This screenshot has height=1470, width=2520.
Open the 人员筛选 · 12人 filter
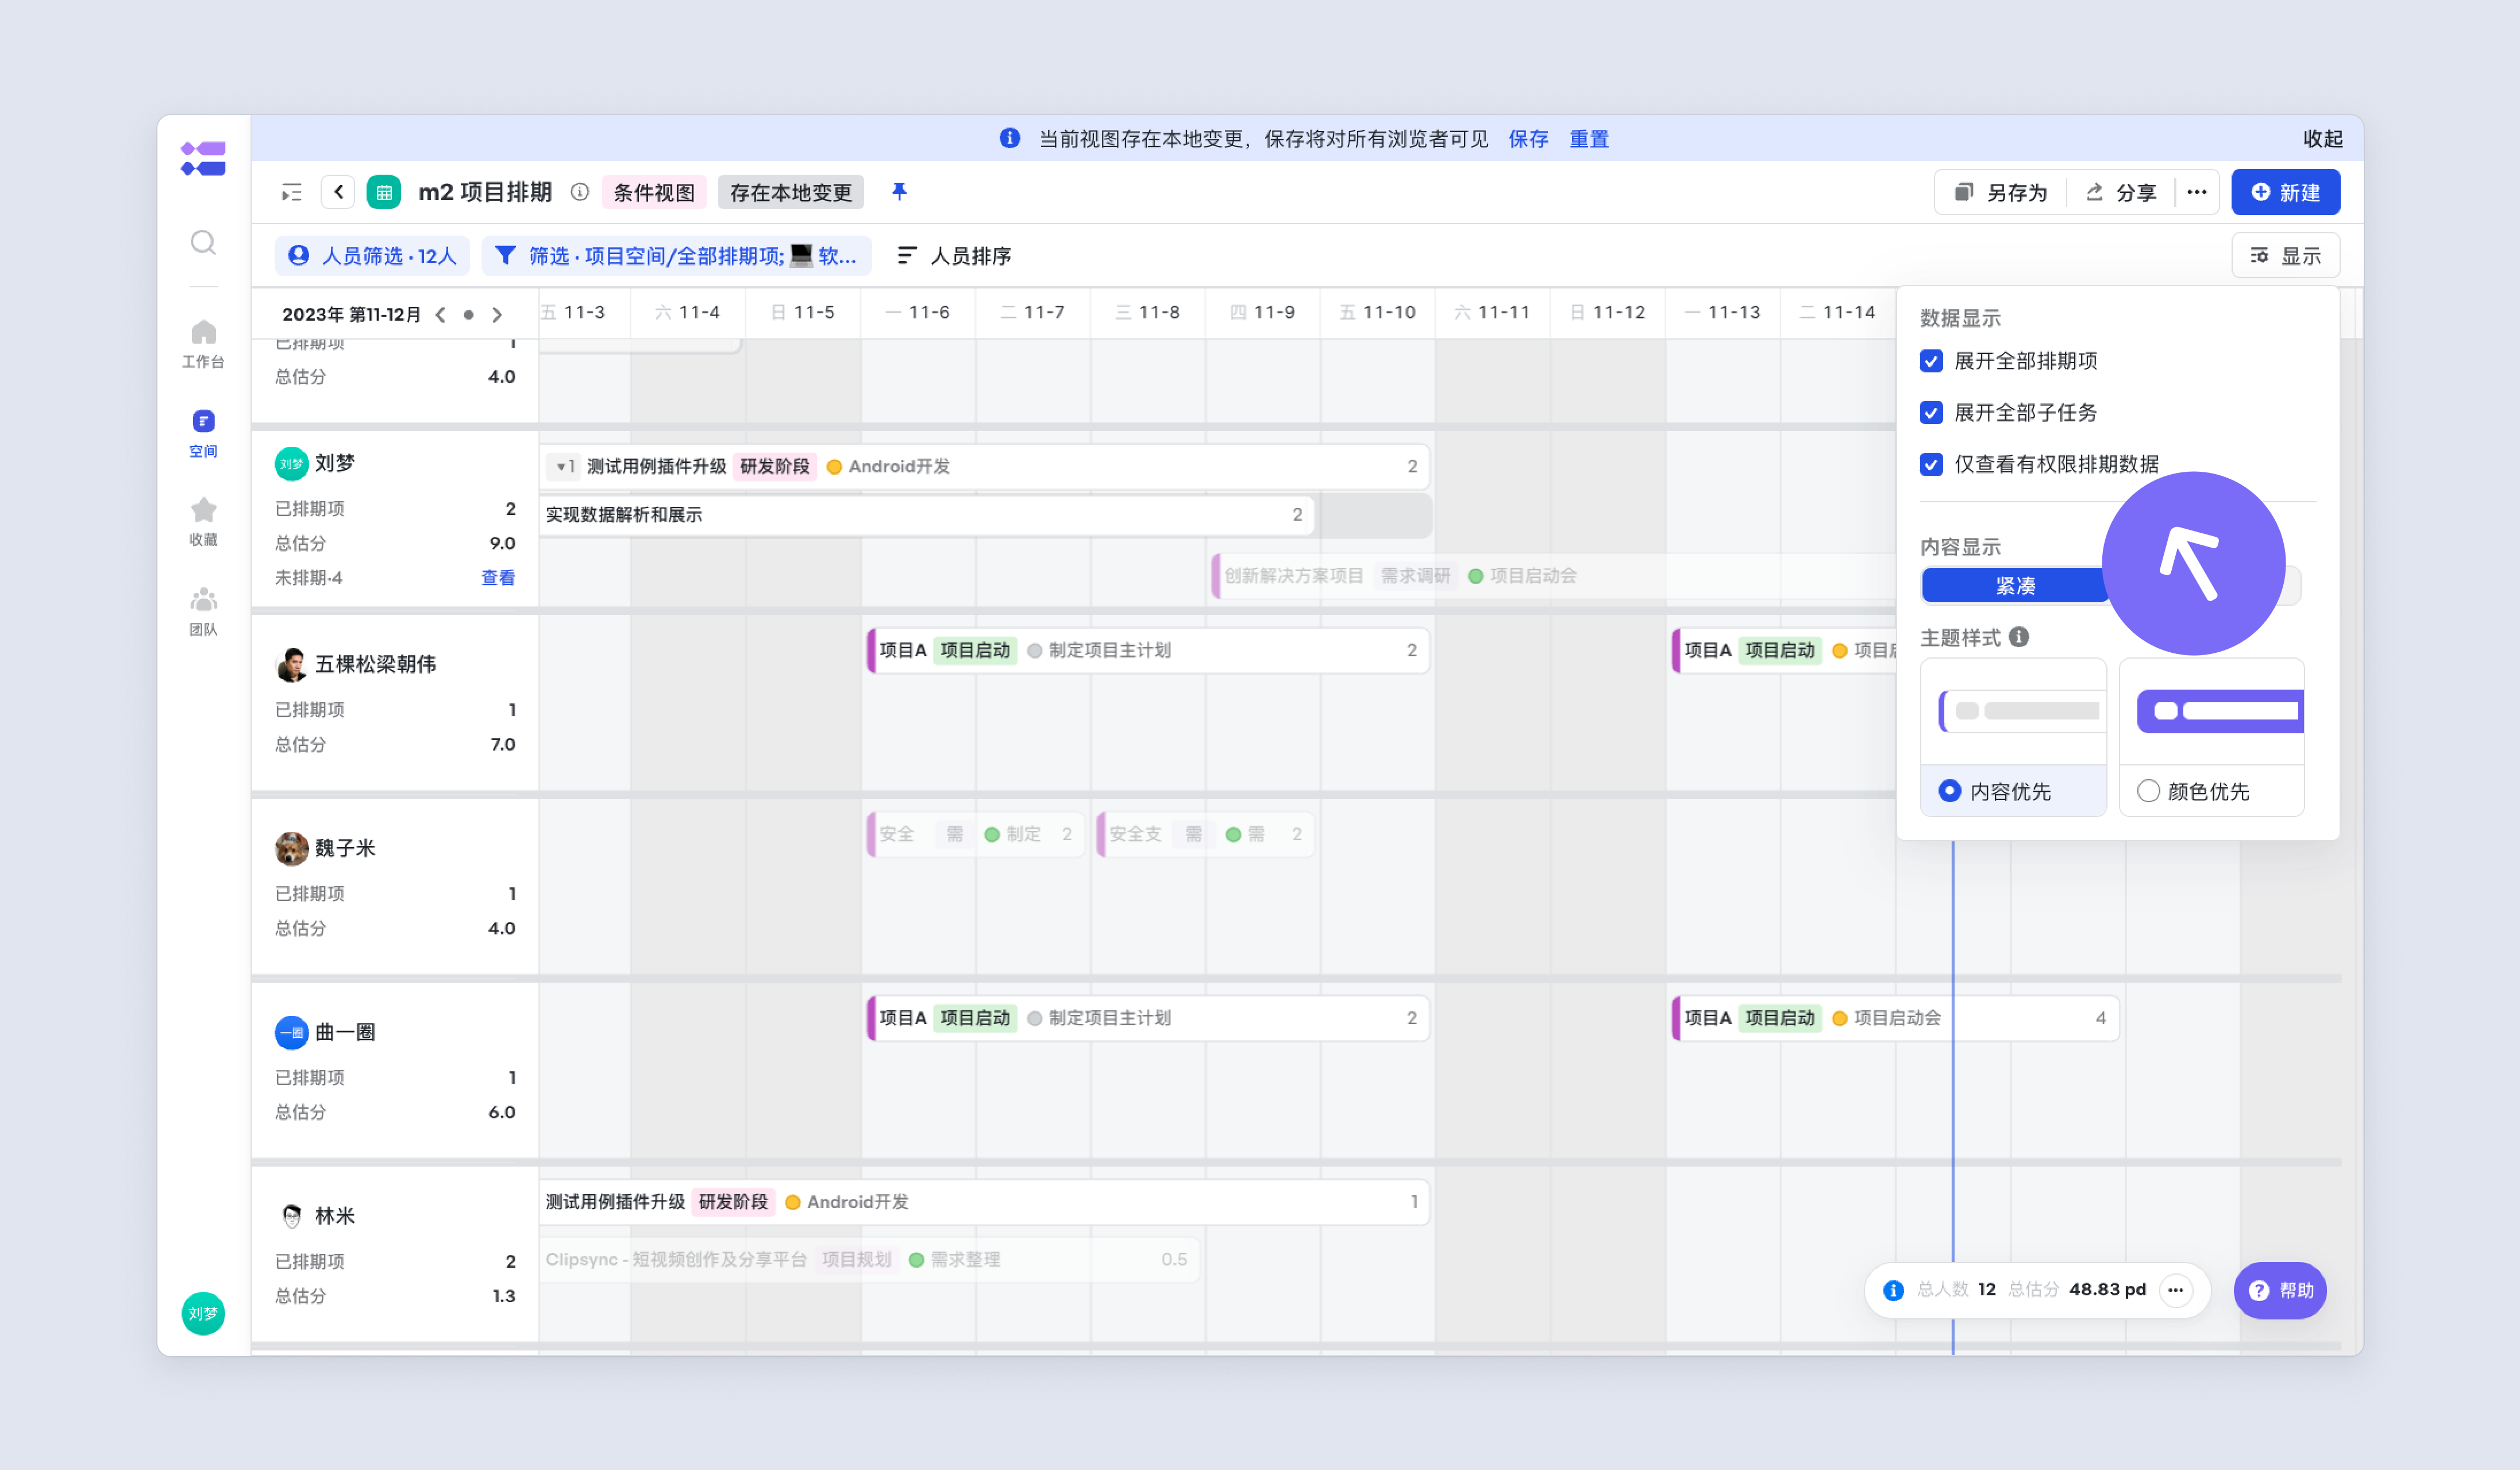point(372,256)
